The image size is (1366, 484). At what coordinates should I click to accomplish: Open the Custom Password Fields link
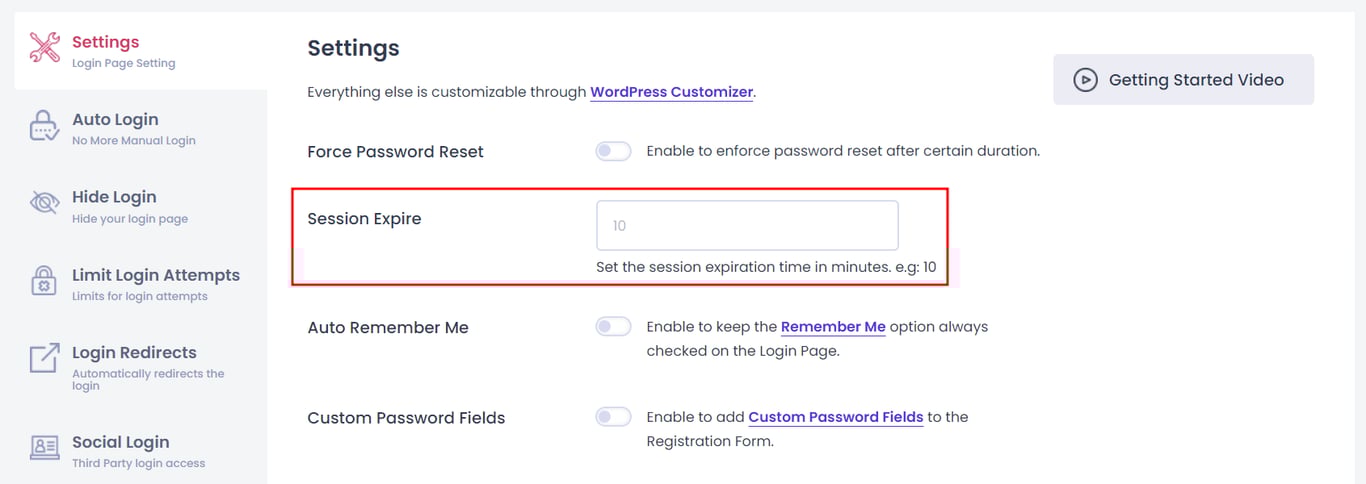coord(835,417)
